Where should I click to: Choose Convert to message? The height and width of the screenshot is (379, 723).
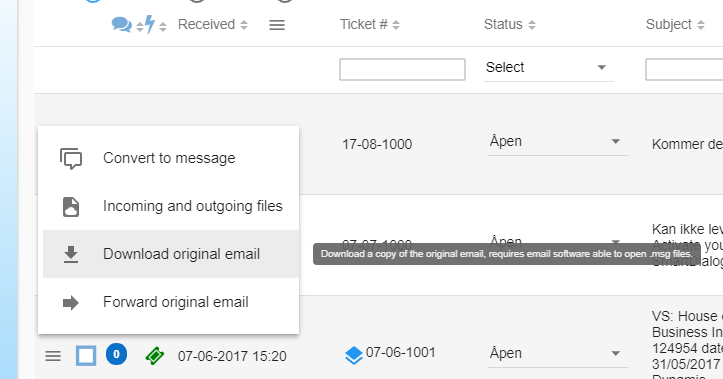click(x=171, y=158)
